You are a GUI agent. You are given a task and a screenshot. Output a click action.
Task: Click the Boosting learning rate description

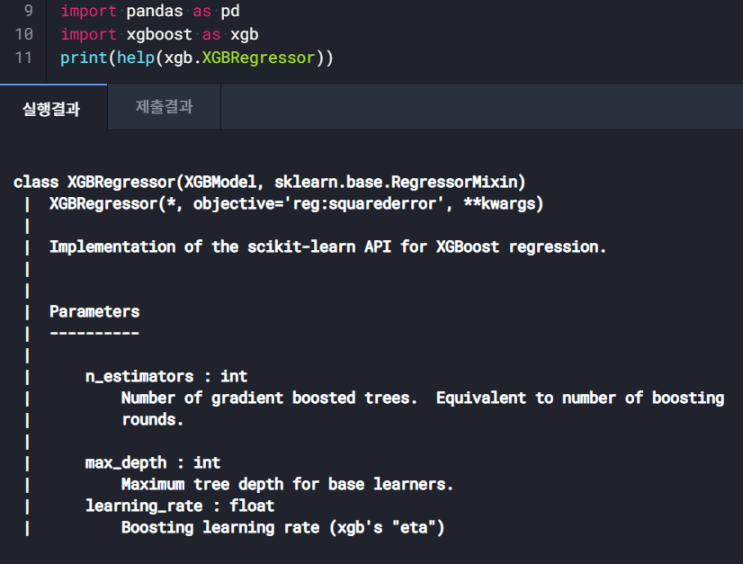[x=283, y=528]
